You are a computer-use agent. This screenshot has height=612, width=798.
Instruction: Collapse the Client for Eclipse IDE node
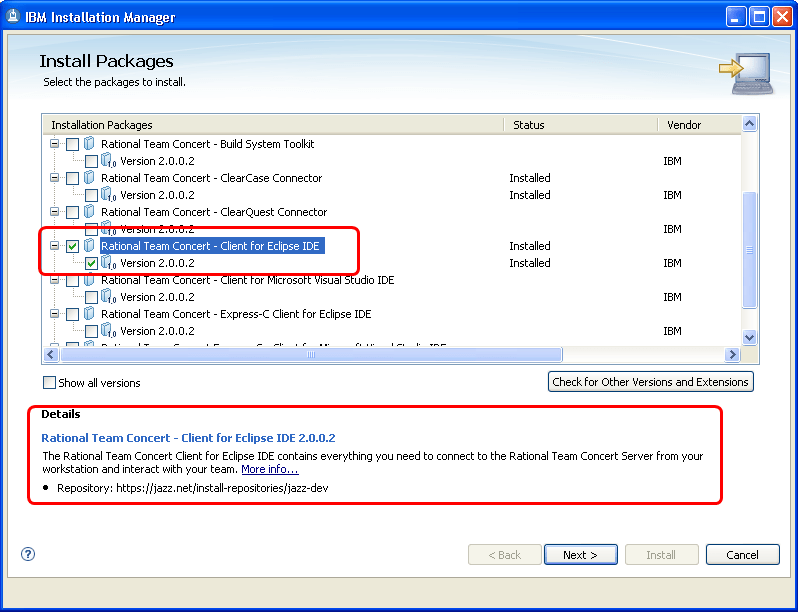(54, 246)
